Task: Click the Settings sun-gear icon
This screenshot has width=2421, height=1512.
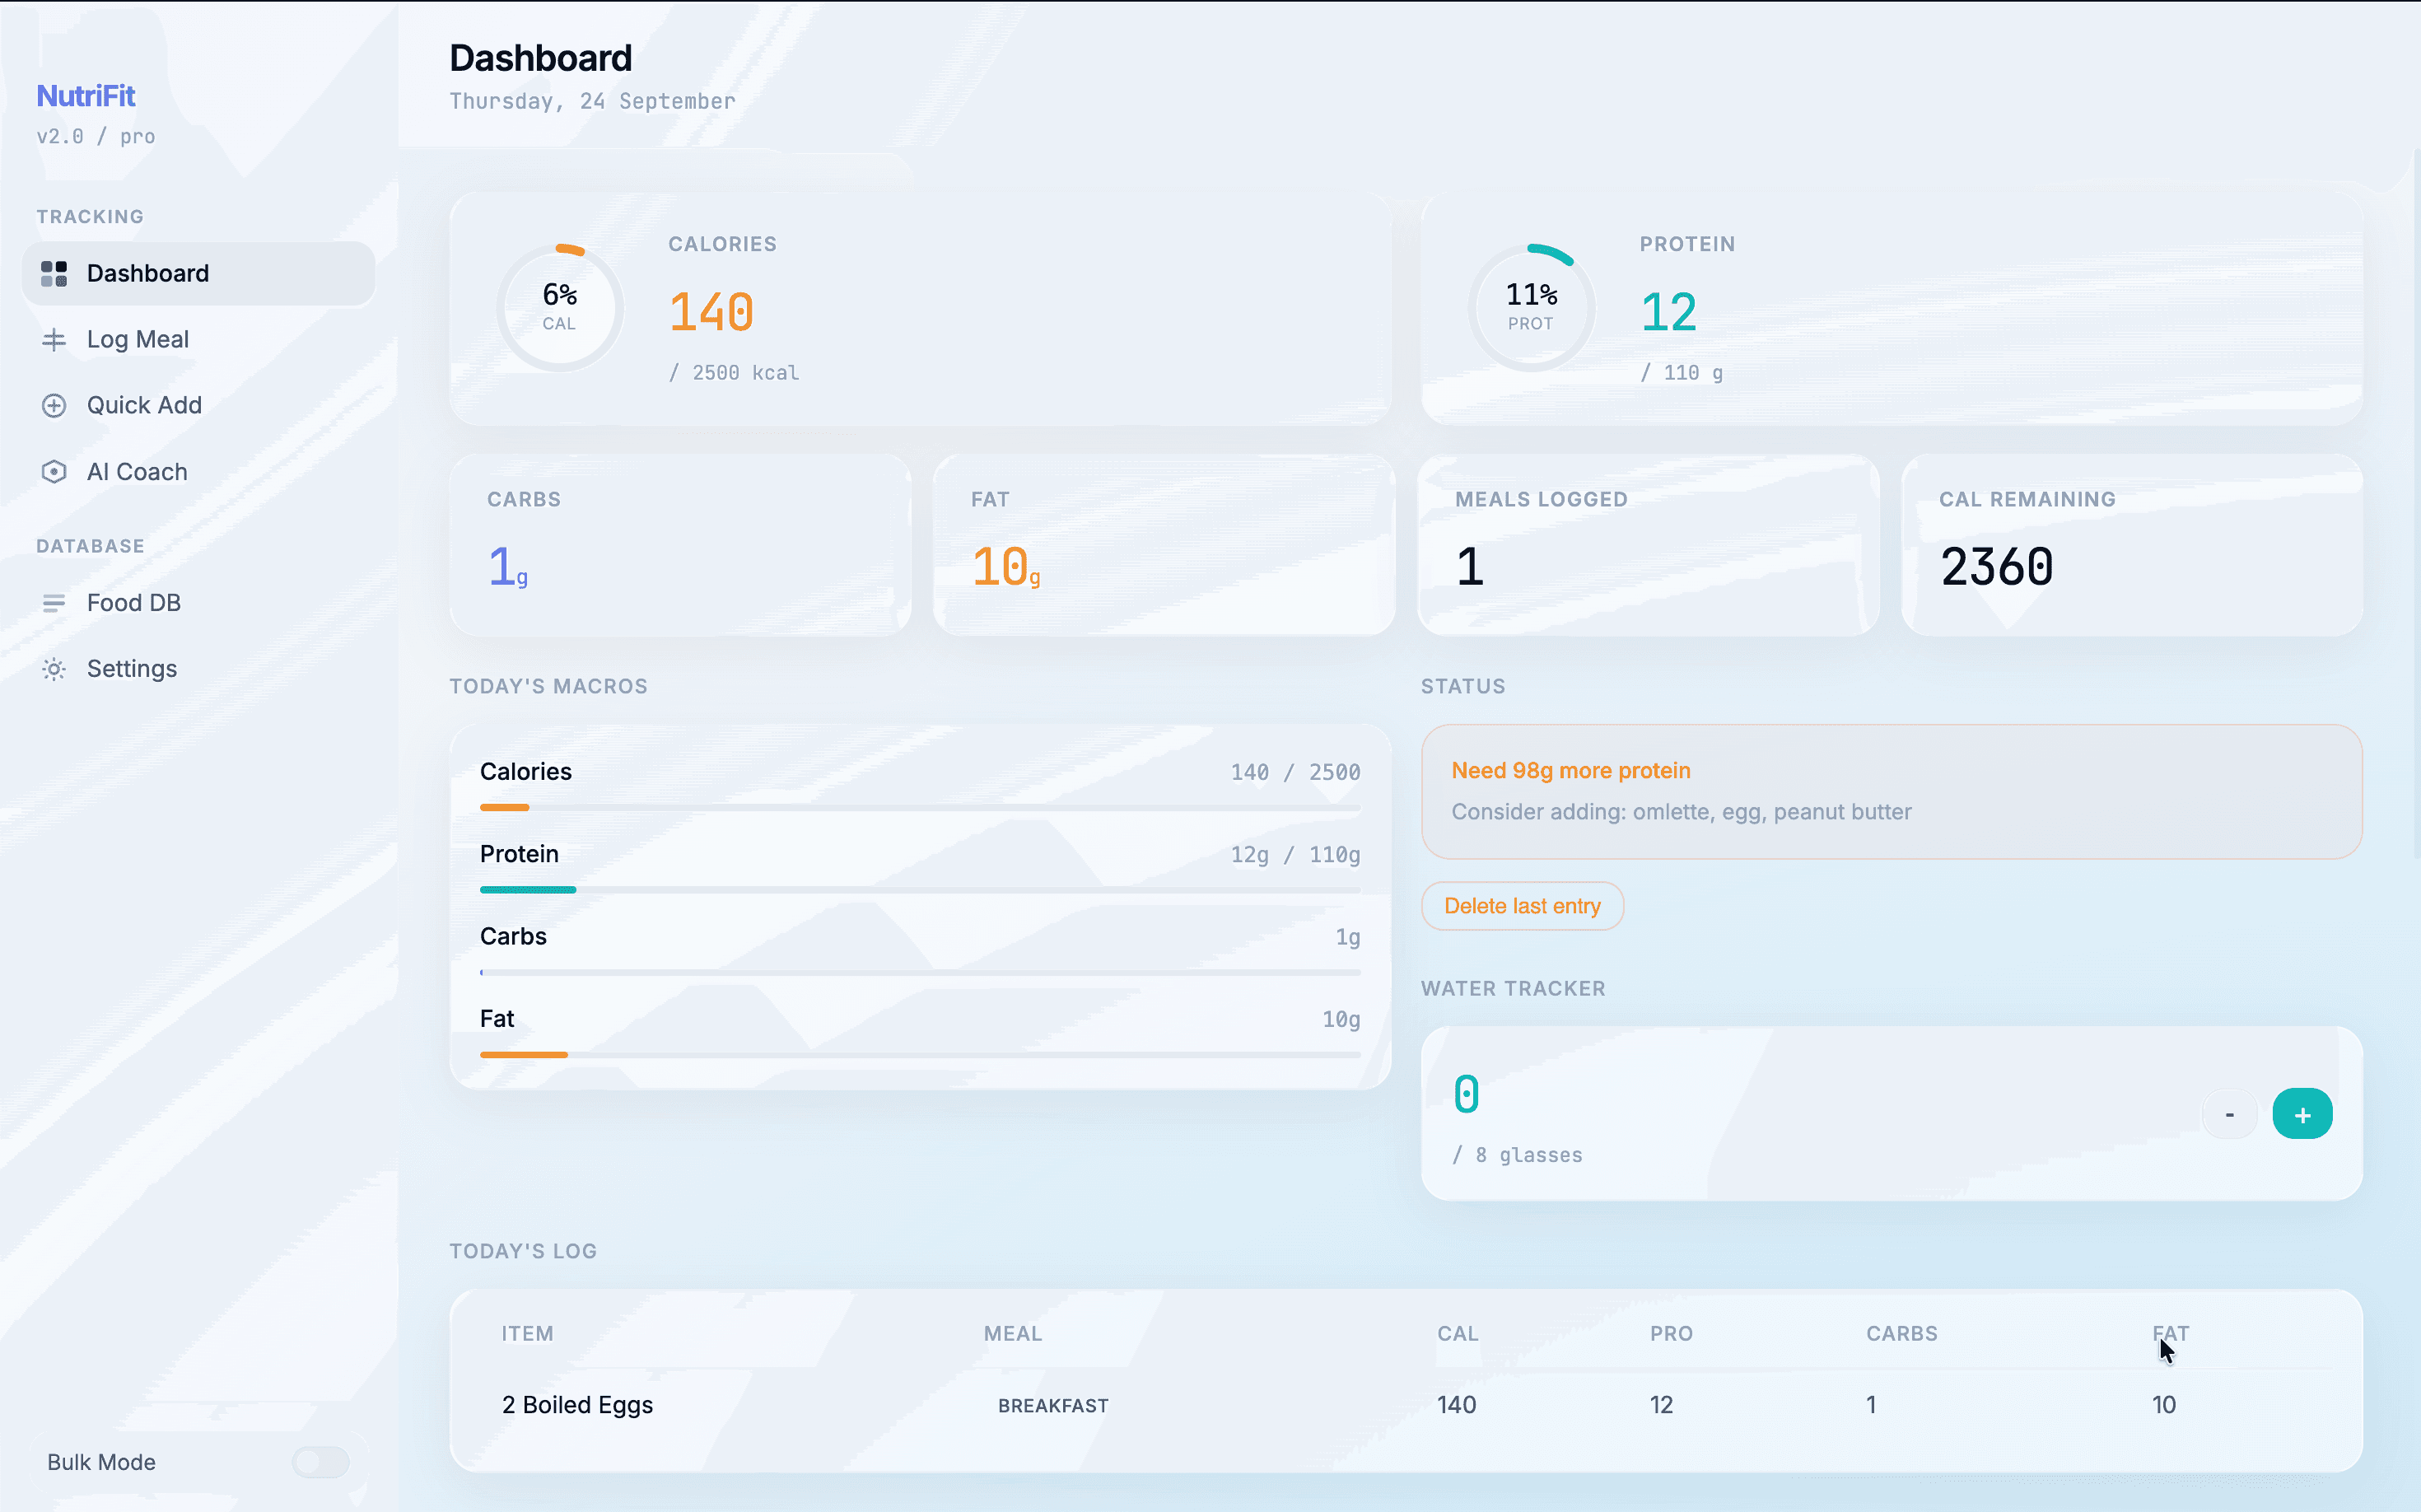Action: tap(54, 669)
